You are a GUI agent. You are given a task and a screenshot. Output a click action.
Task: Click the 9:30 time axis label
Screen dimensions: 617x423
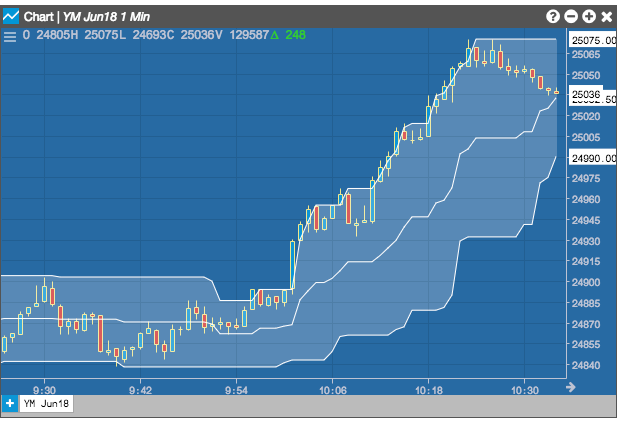(44, 390)
